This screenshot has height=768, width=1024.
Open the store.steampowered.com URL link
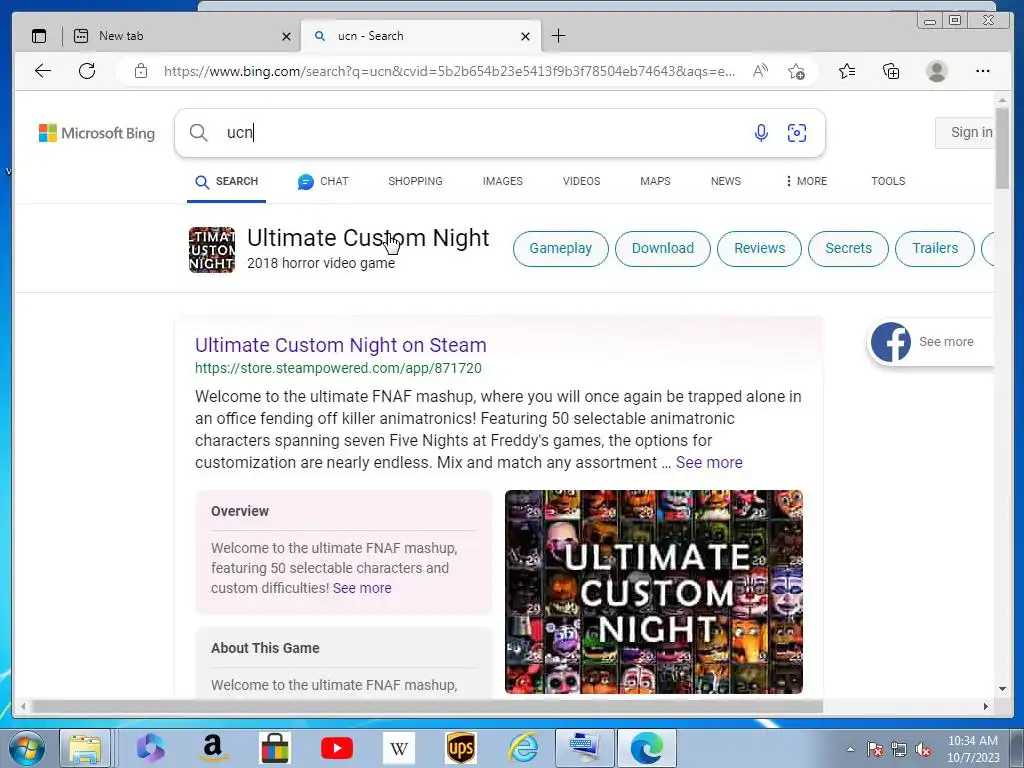pos(338,368)
